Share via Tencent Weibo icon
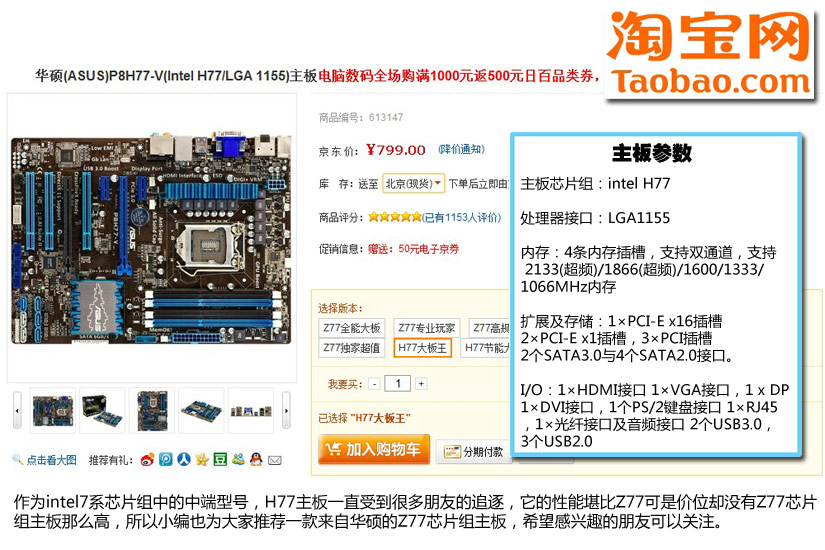825x550 pixels. [166, 459]
